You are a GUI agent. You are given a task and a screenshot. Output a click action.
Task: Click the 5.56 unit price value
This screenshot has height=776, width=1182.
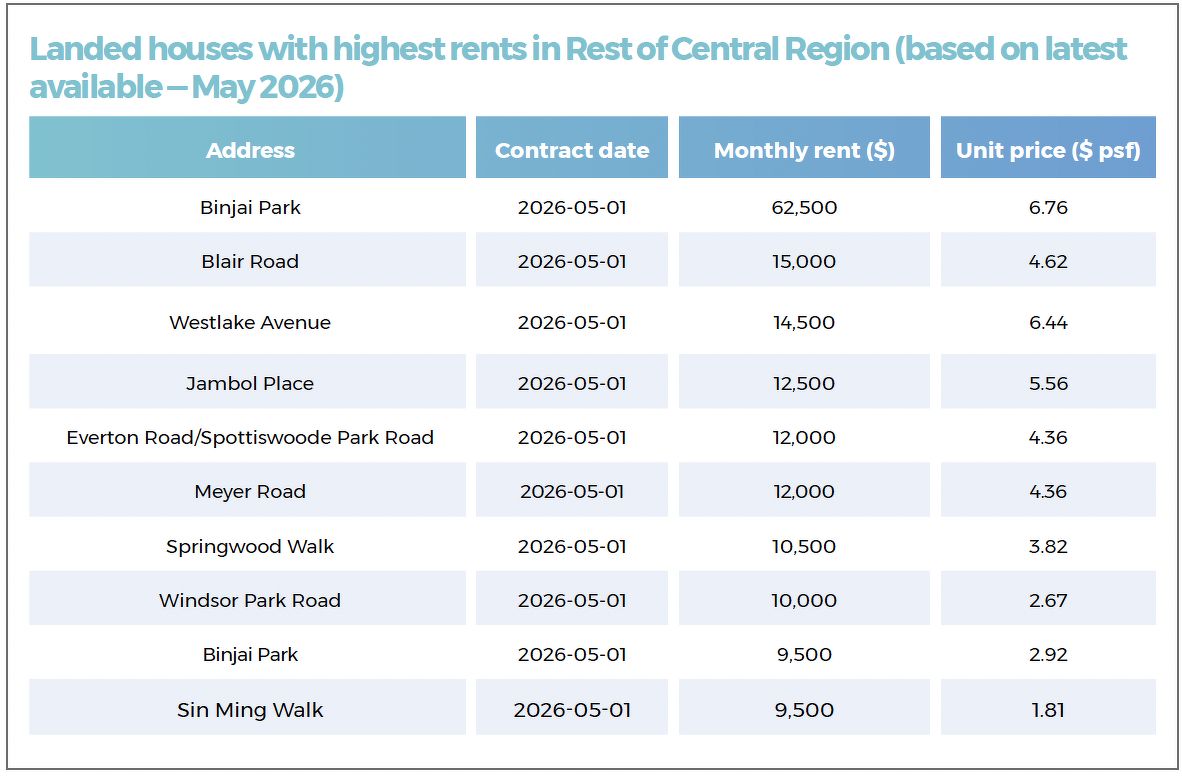[1049, 383]
